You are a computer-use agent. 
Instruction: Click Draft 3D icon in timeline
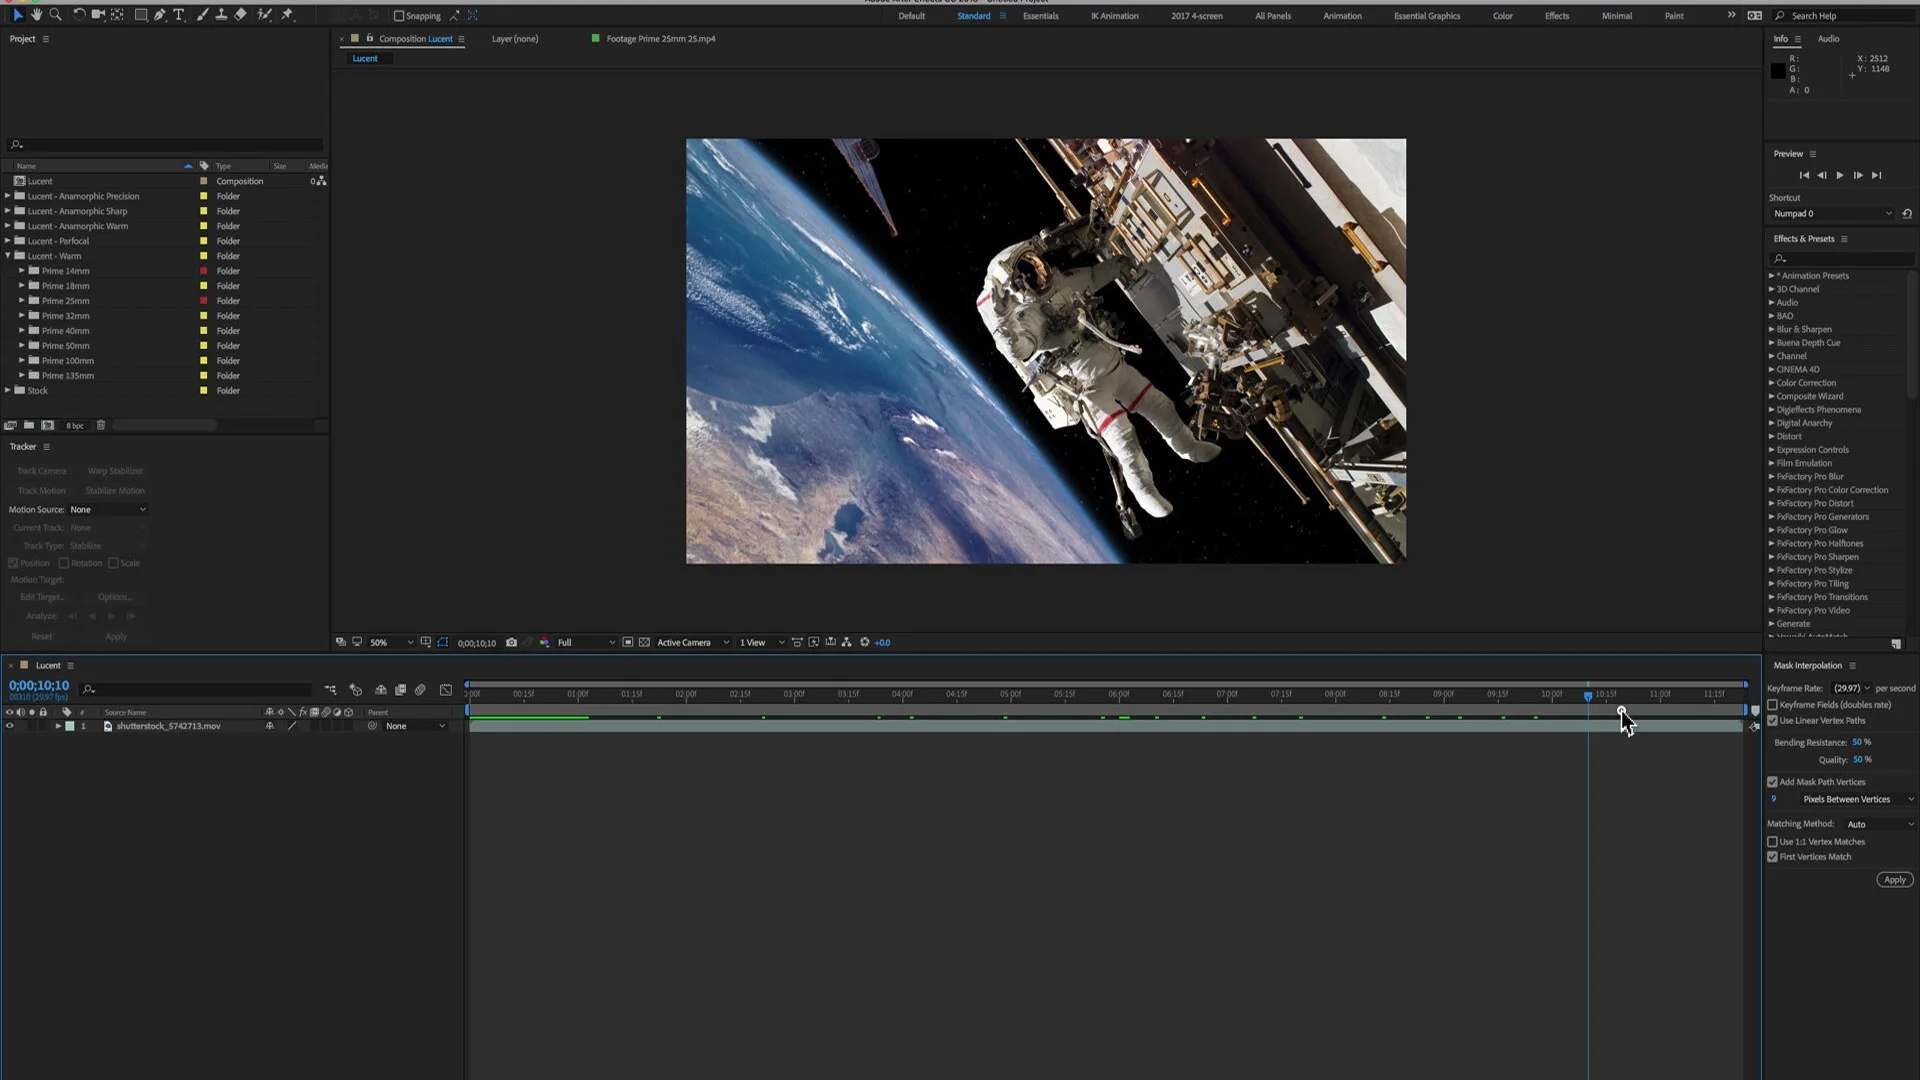(355, 690)
